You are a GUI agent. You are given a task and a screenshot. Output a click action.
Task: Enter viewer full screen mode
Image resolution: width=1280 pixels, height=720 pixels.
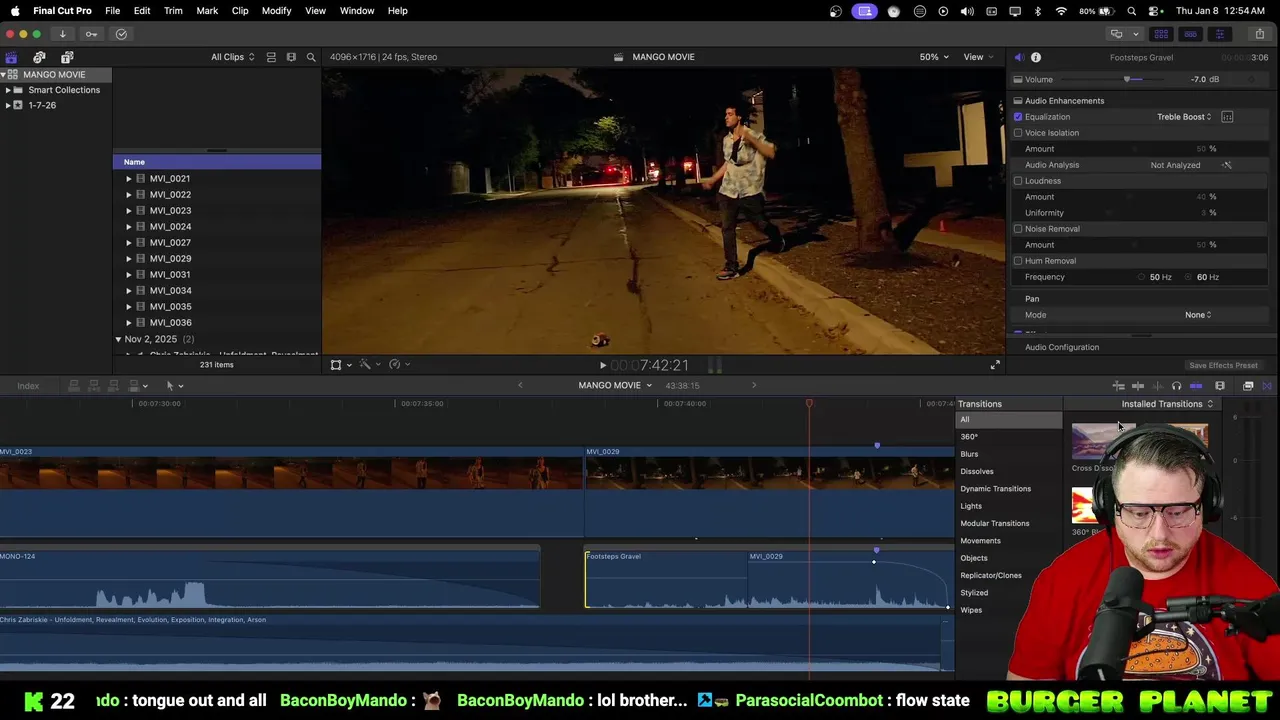coord(995,365)
